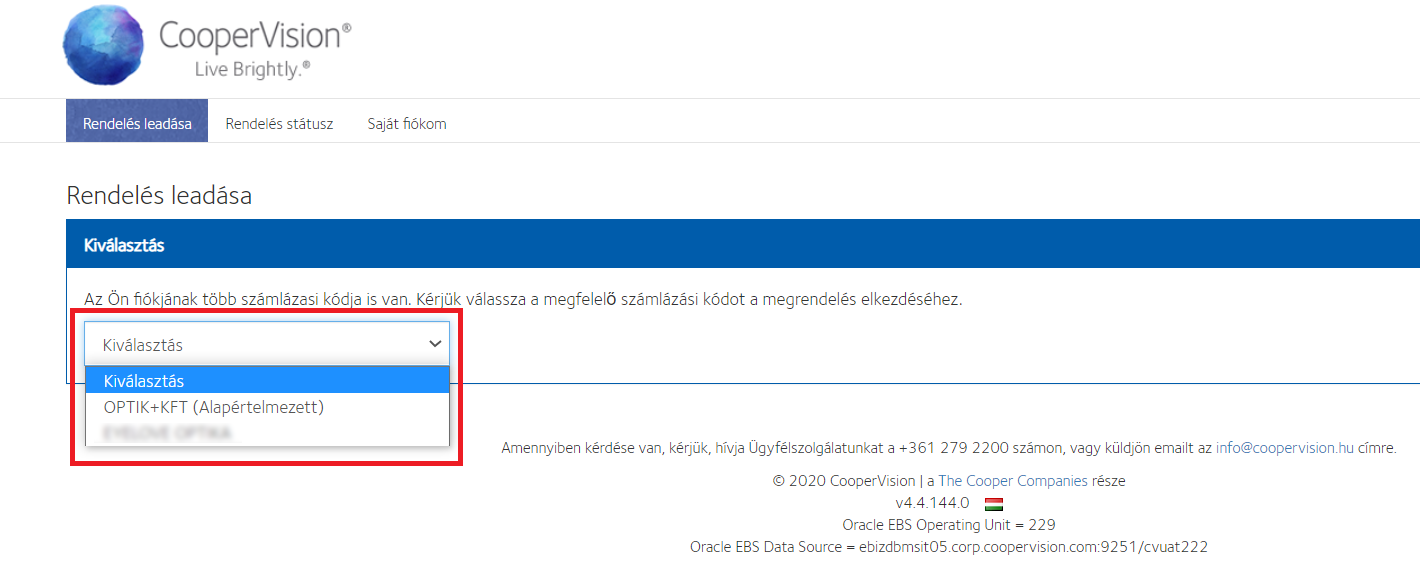
Task: Choose OPTIK+KFT (Alapértelmezett) from the dropdown list
Action: (x=267, y=407)
